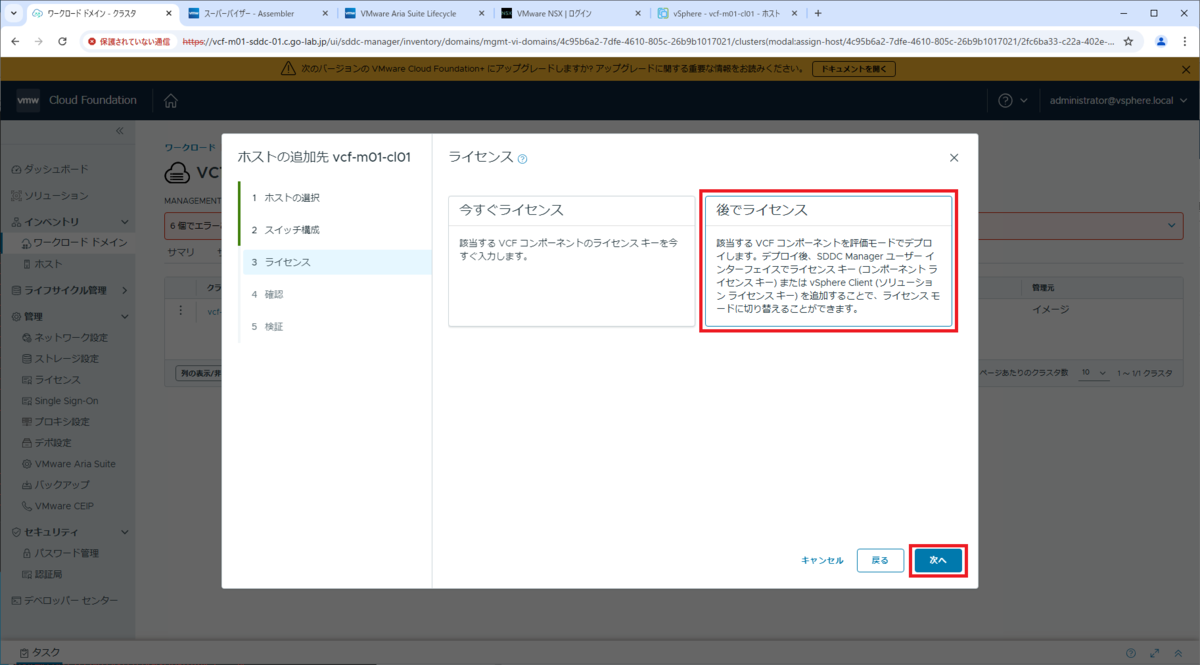Close the add-host dialog with X

point(953,158)
